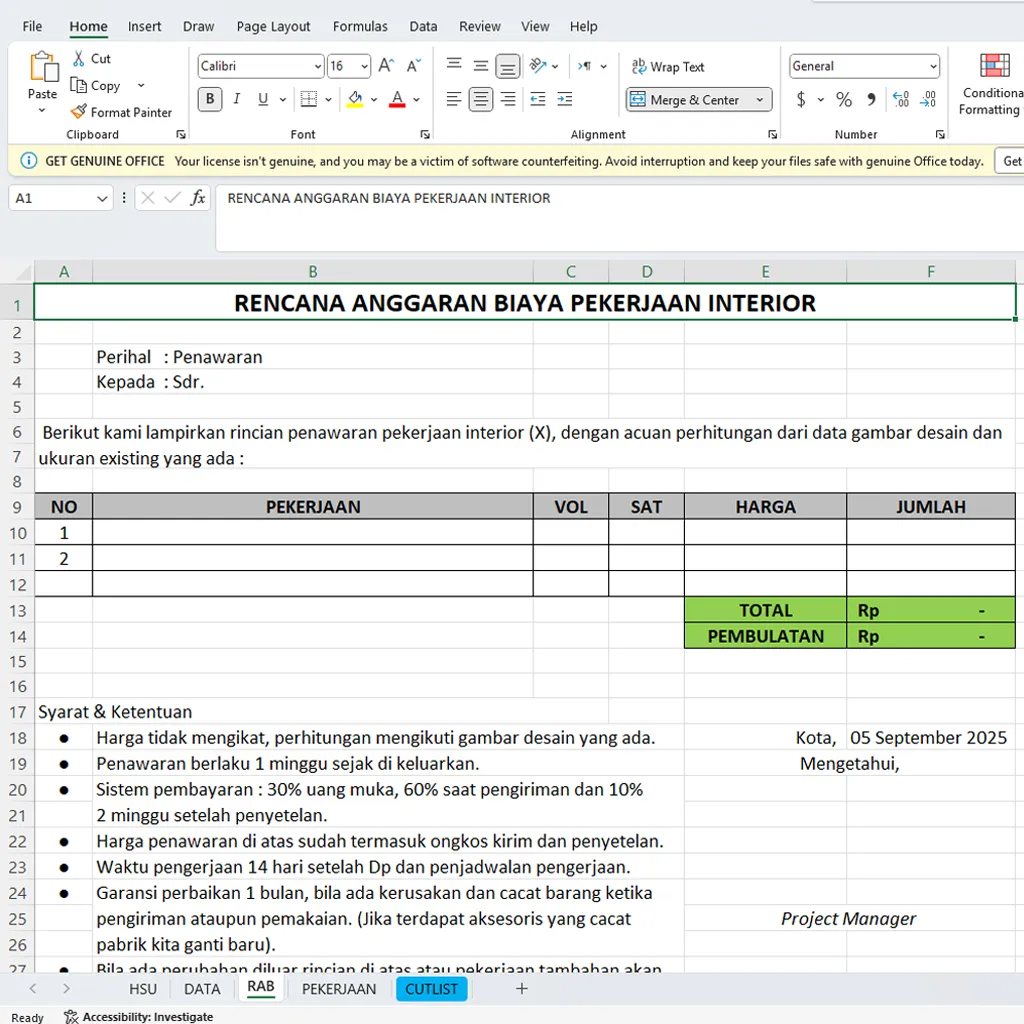1024x1024 pixels.
Task: Open the File menu
Action: [x=32, y=27]
